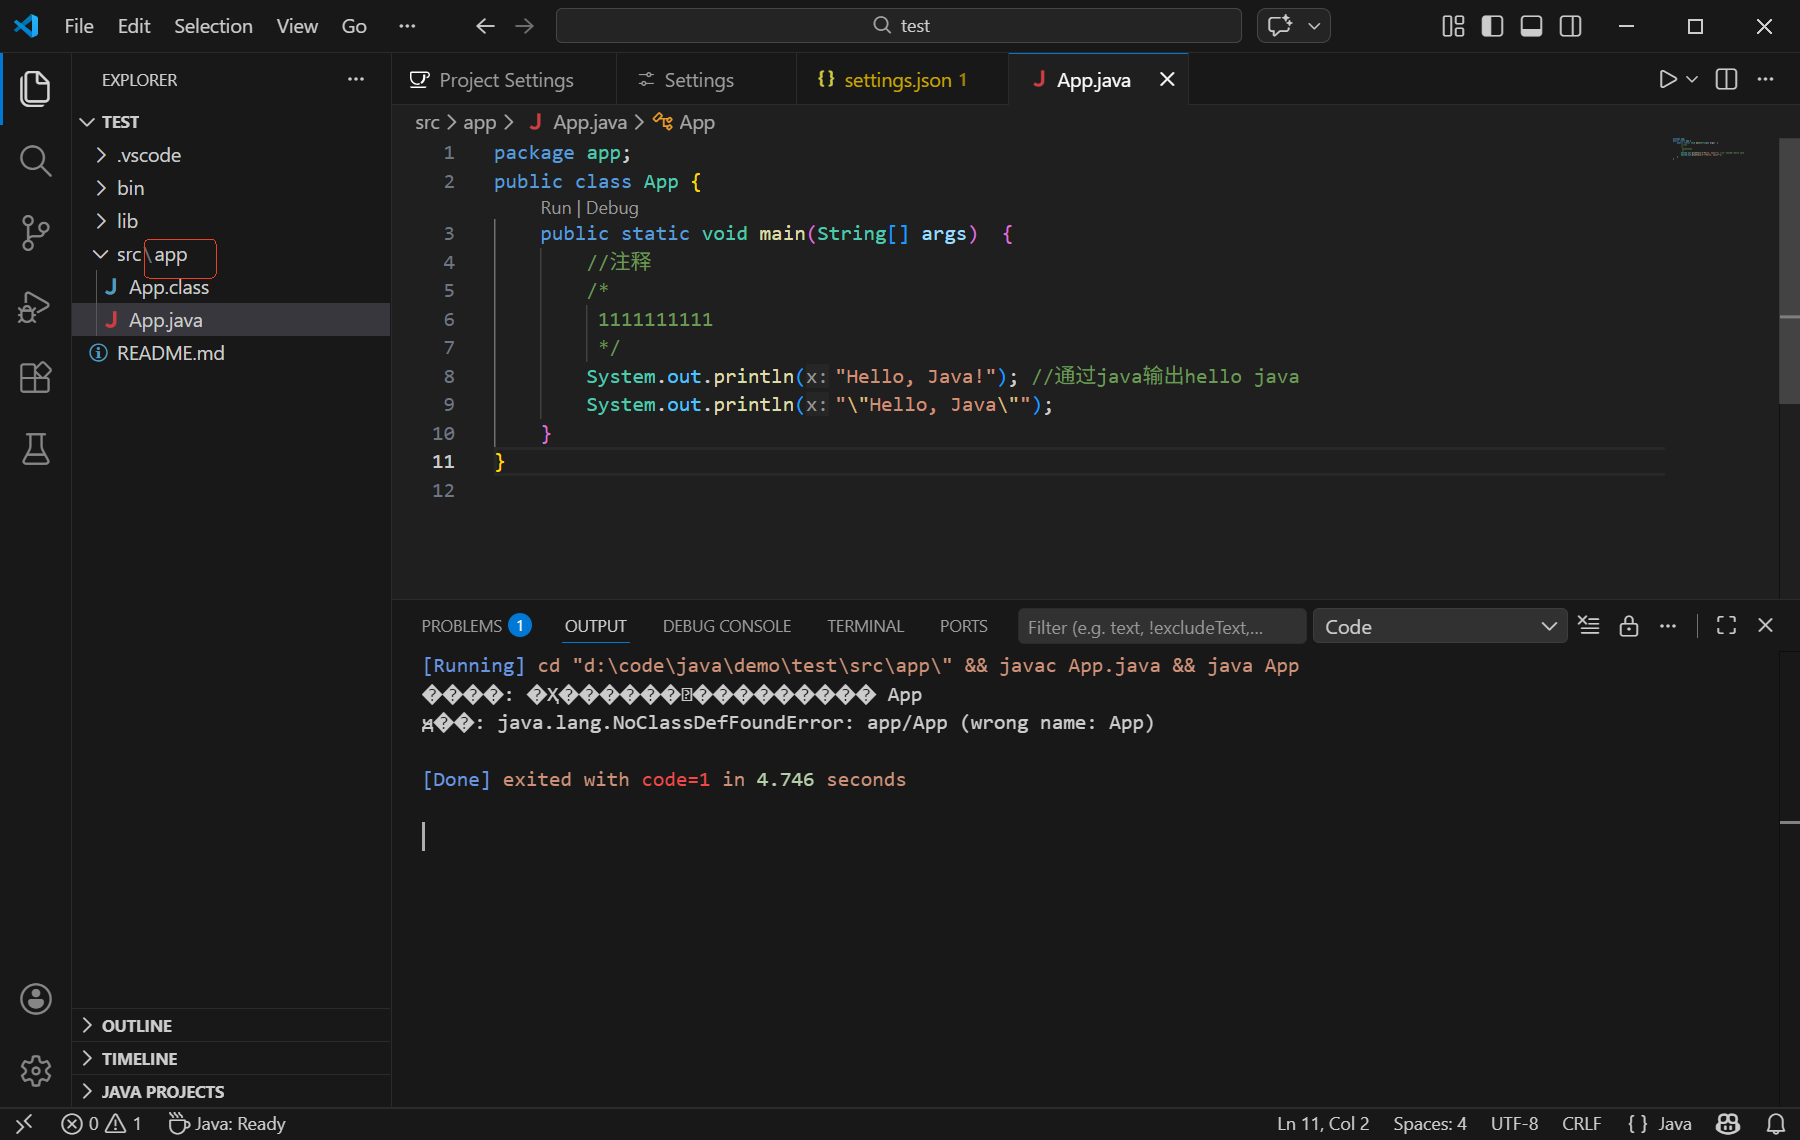Switch to the PORTS tab
The height and width of the screenshot is (1140, 1800).
click(963, 626)
